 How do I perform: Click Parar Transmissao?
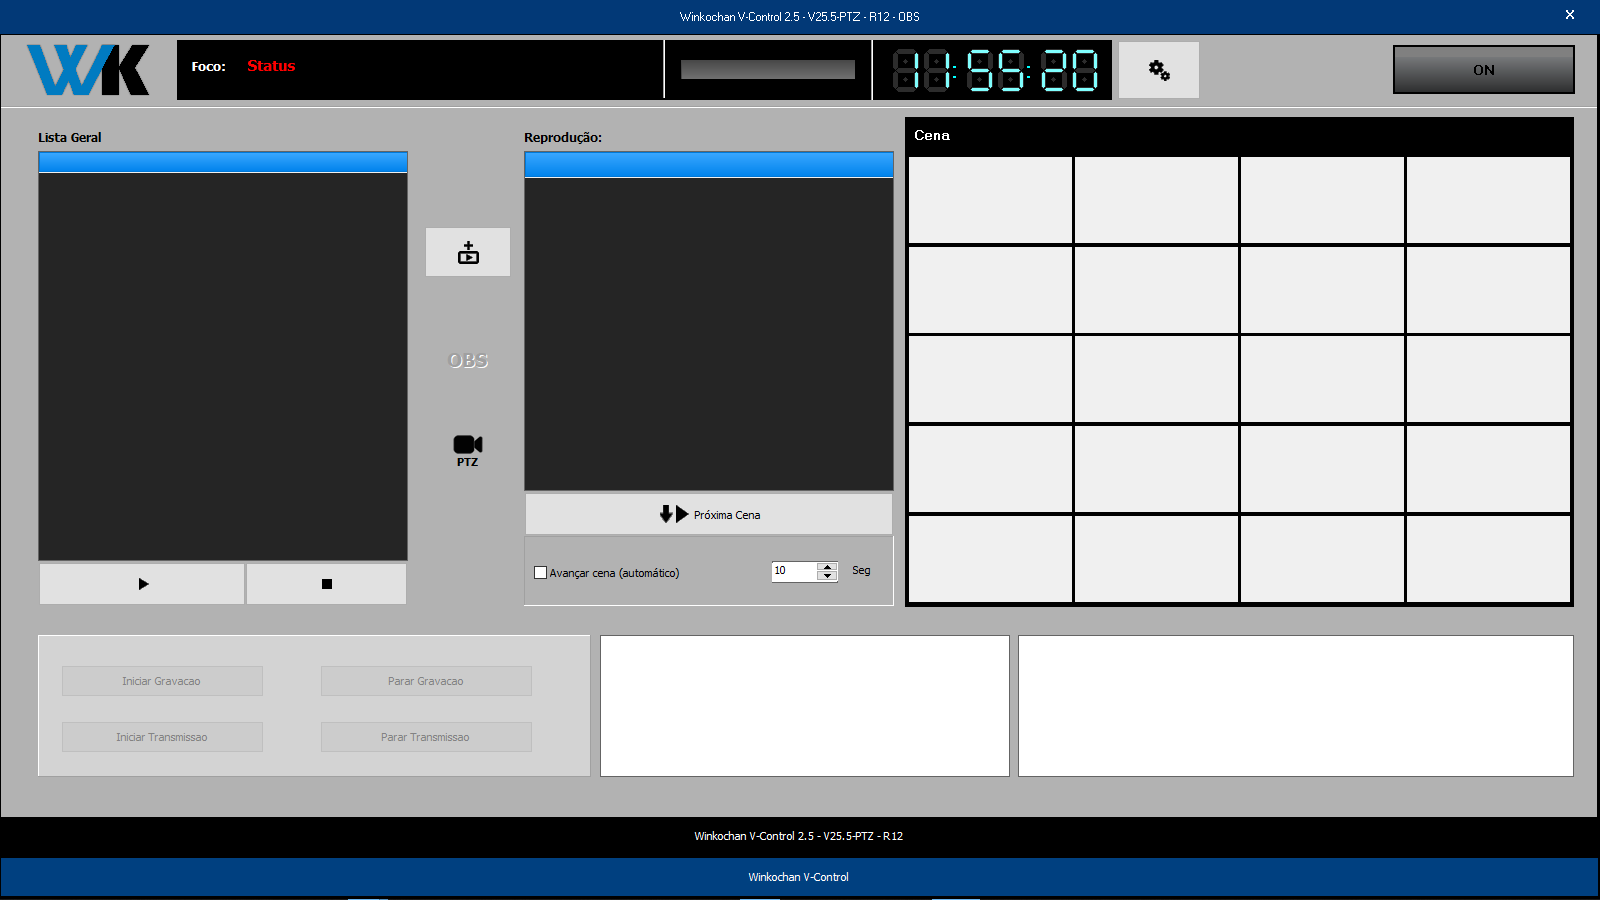pos(425,736)
